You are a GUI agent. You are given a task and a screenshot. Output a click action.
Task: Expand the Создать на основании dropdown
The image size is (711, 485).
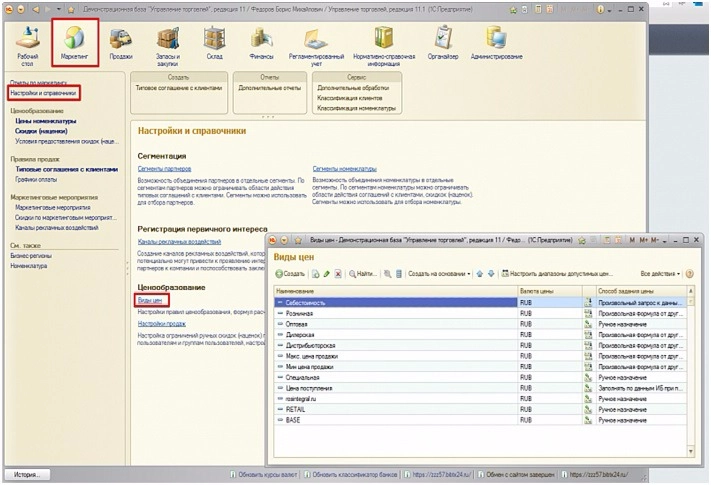[439, 273]
